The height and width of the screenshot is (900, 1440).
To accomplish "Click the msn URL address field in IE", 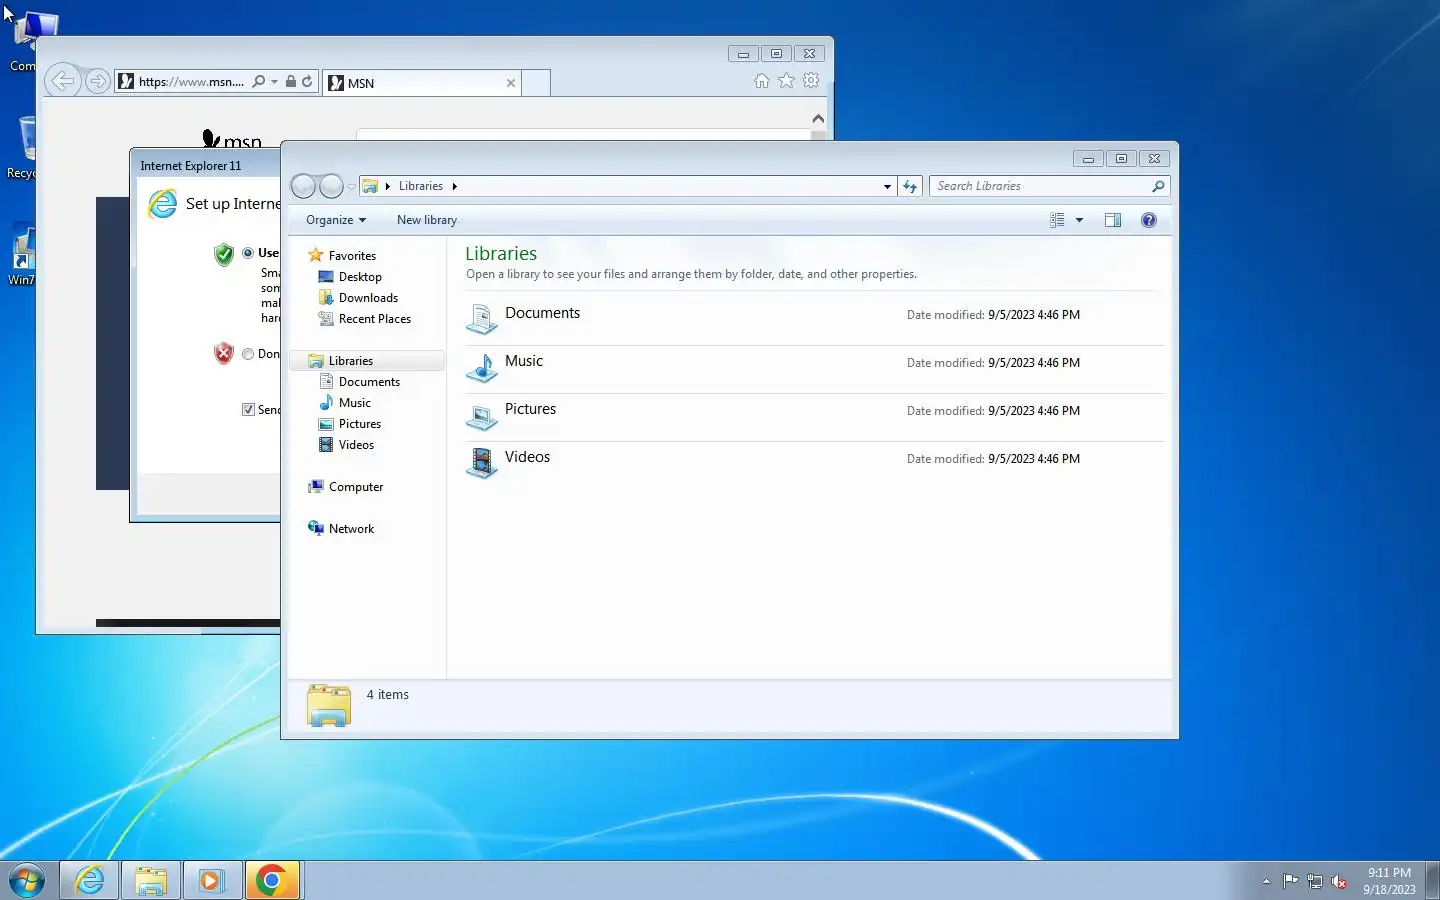I will (190, 82).
